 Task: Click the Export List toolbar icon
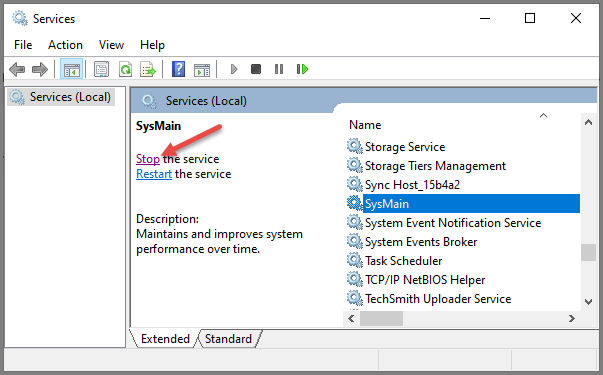click(x=148, y=70)
